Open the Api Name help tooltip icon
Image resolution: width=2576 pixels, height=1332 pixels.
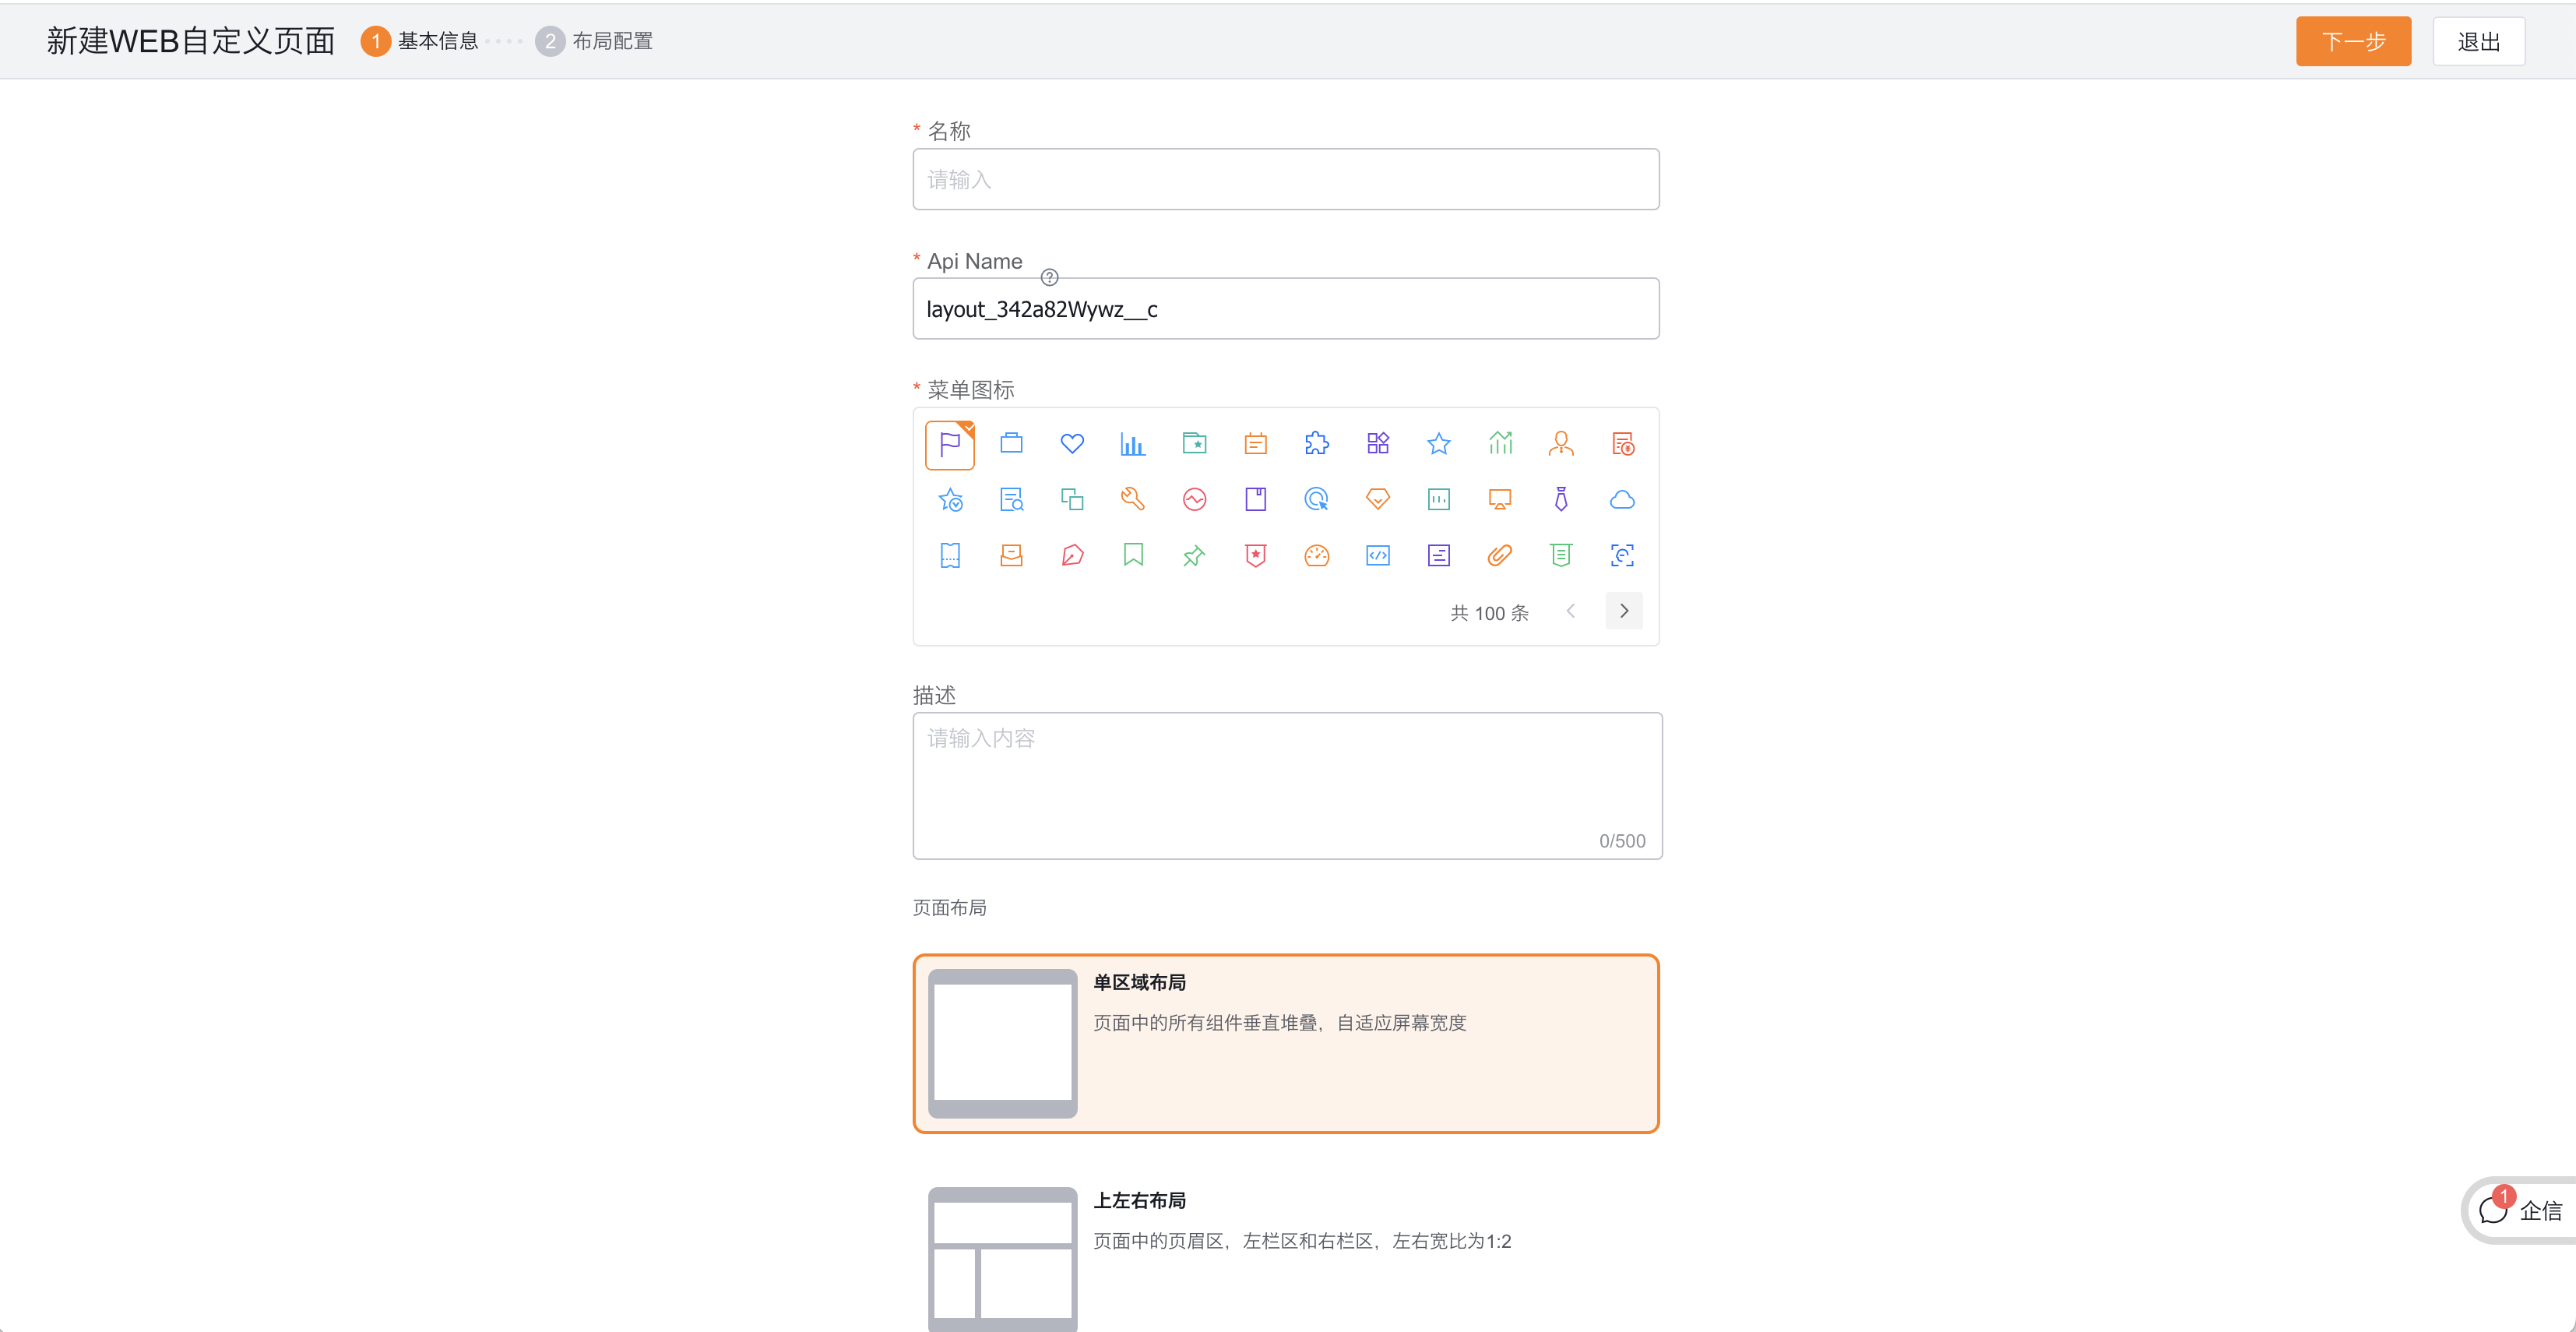click(x=1049, y=277)
